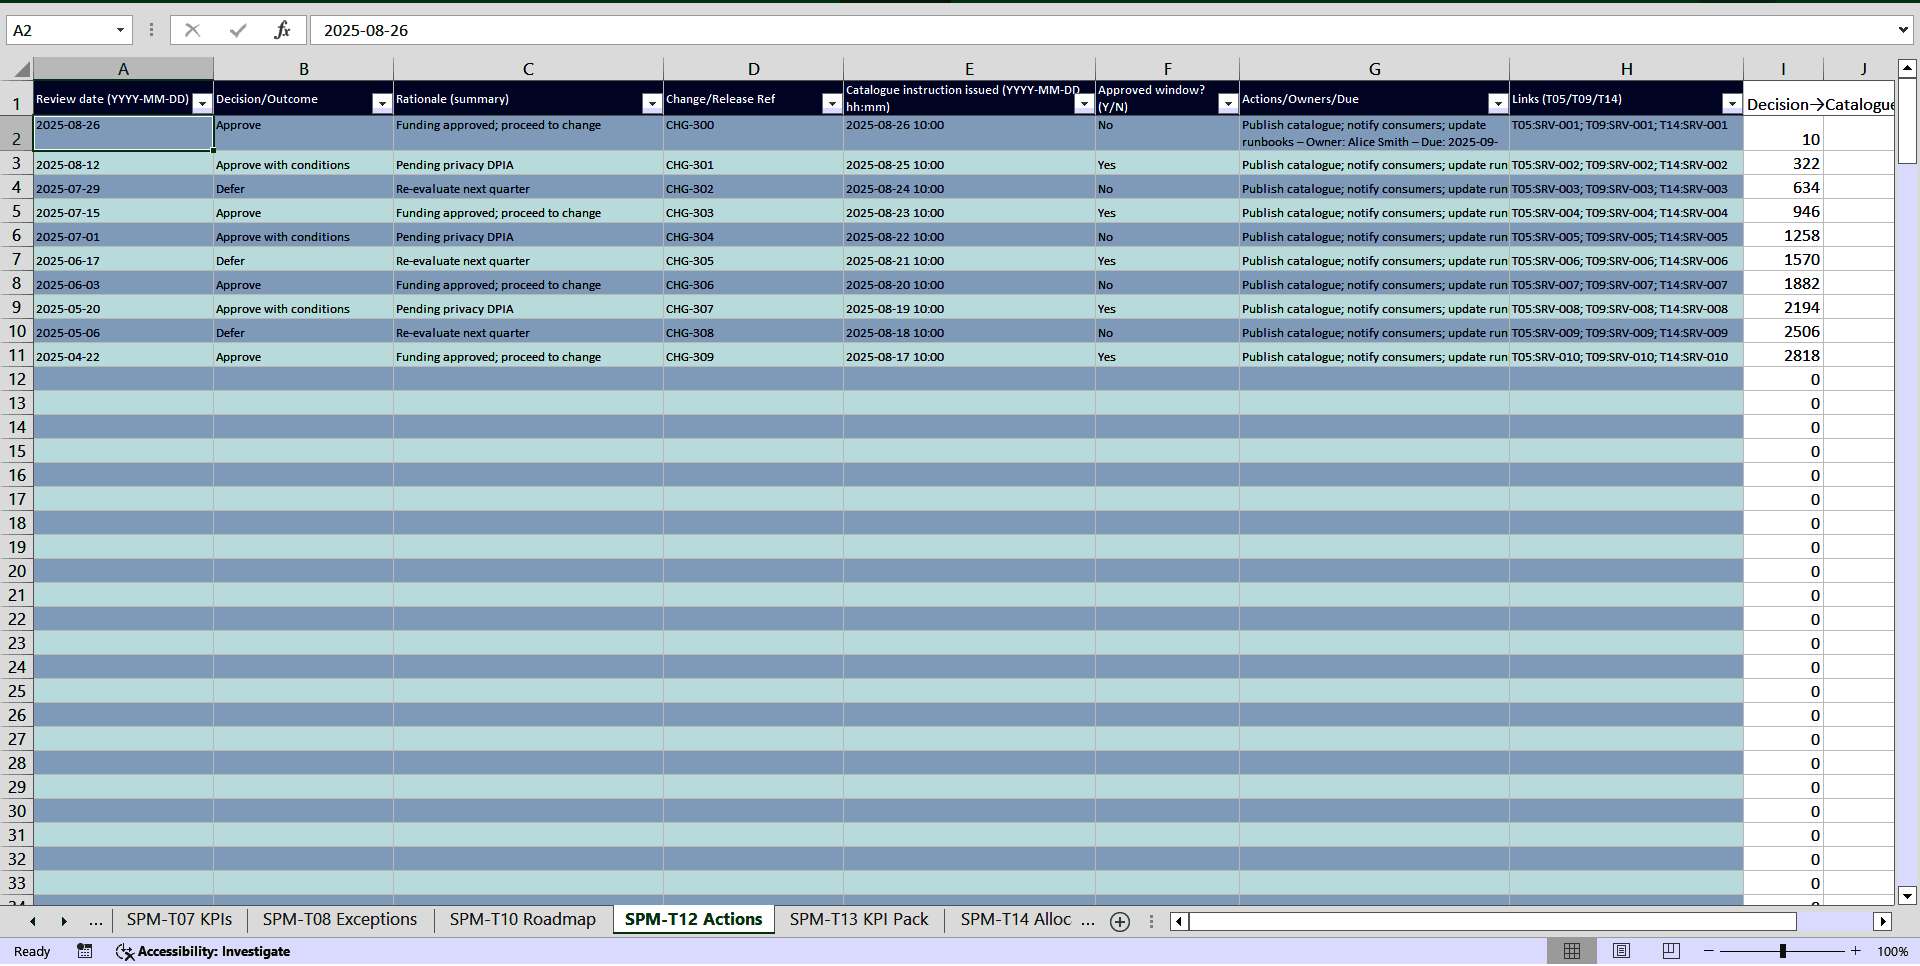
Task: Switch to Normal view icon
Action: coord(1572,951)
